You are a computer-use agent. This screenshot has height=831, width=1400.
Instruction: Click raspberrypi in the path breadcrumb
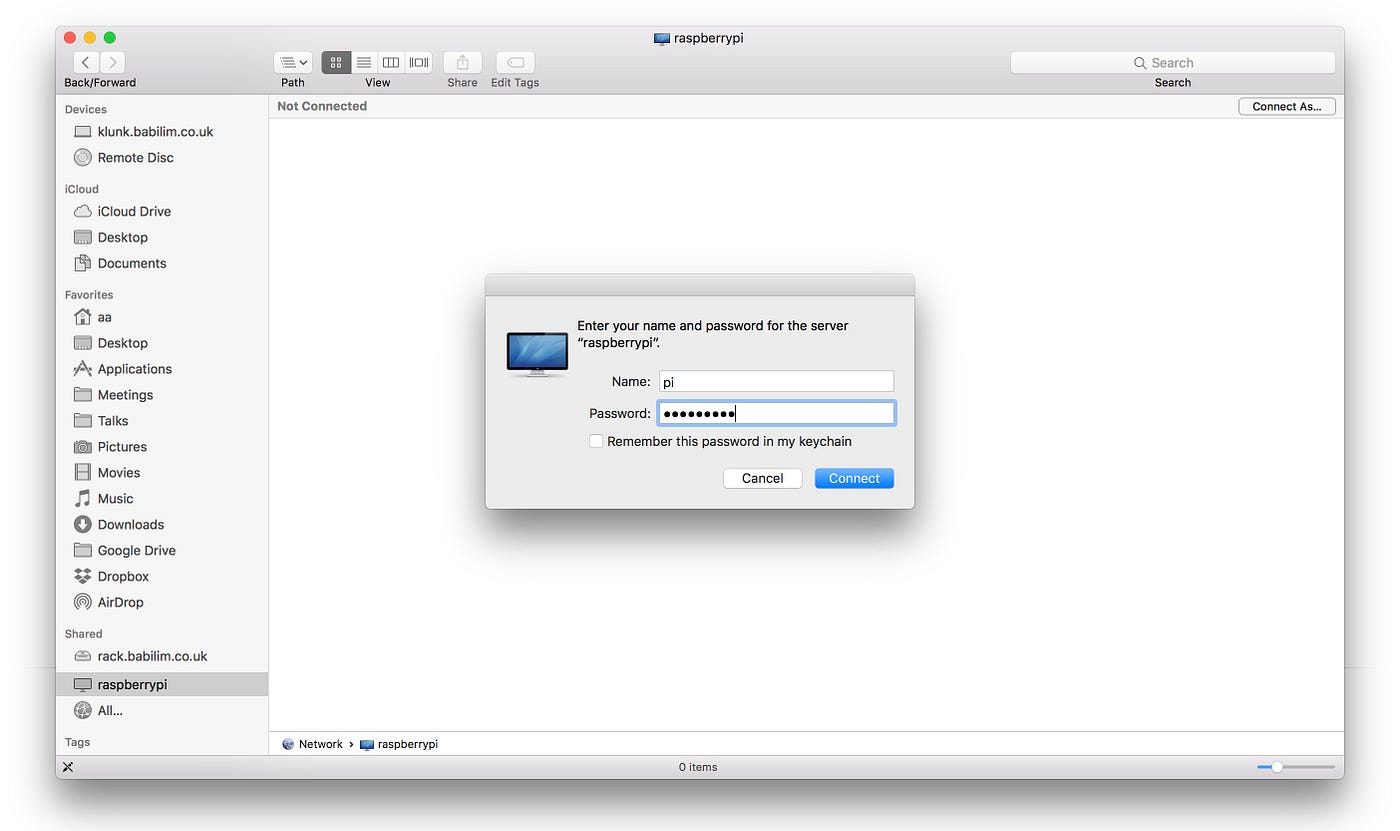click(408, 744)
